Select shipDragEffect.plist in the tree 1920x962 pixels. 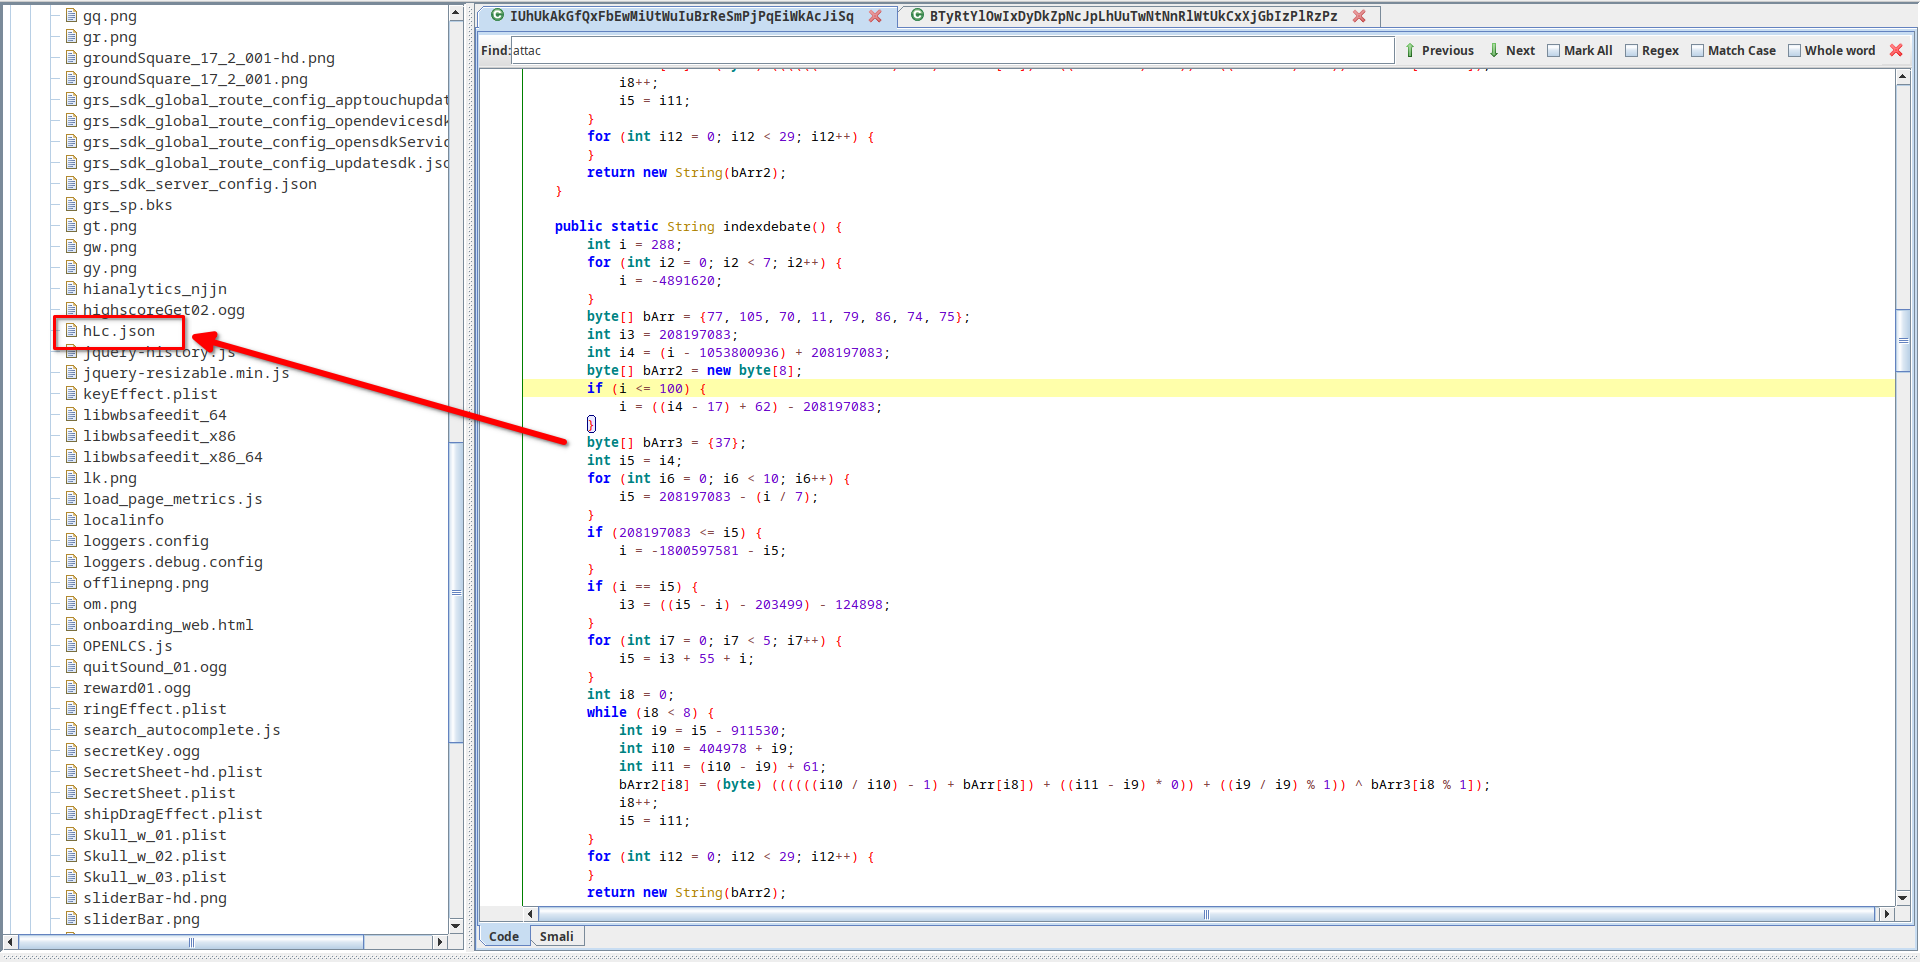click(173, 814)
